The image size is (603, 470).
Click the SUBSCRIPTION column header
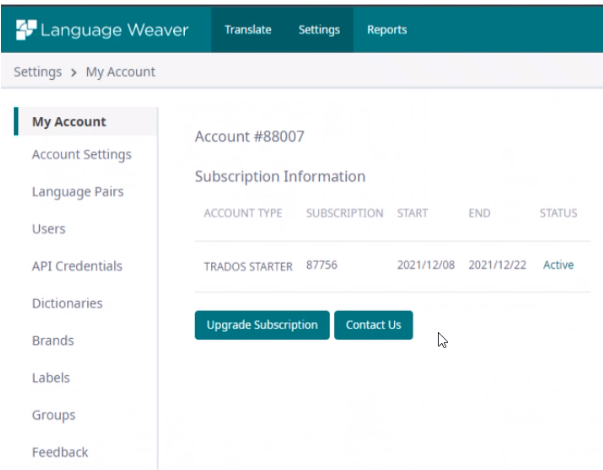(x=345, y=213)
